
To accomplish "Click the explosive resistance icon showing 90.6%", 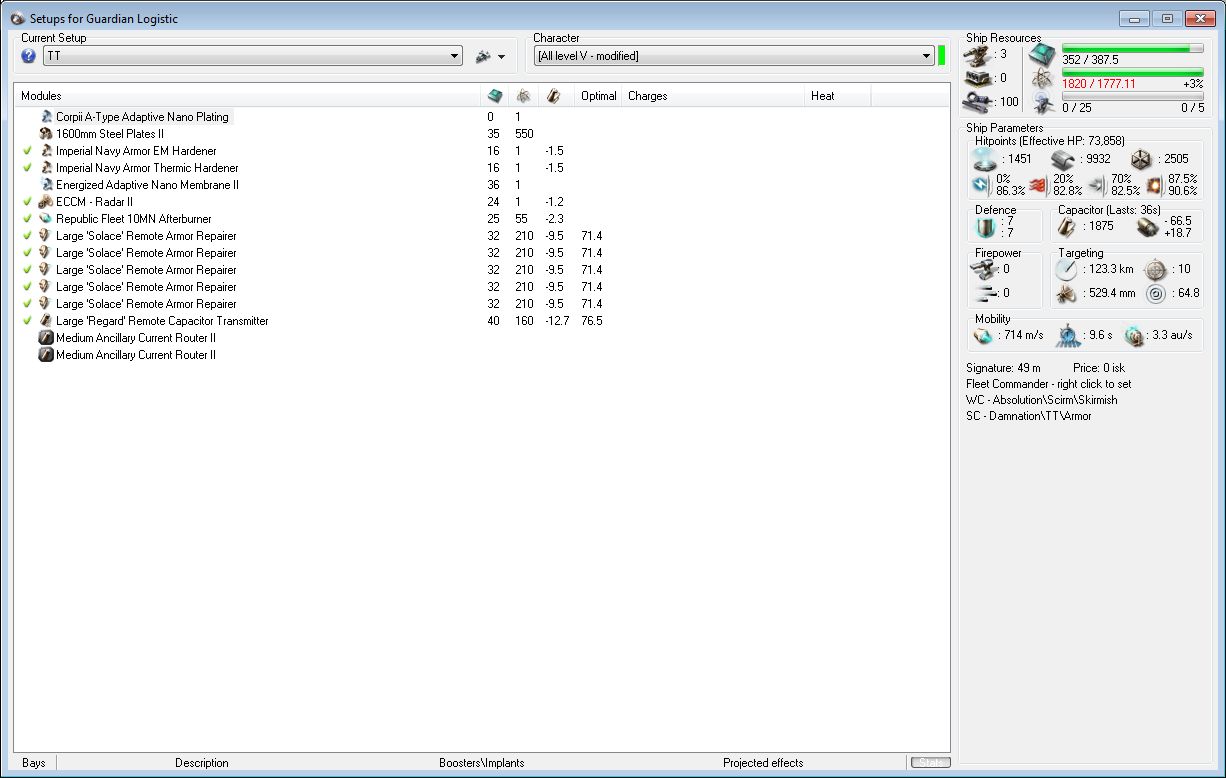I will click(x=1155, y=184).
